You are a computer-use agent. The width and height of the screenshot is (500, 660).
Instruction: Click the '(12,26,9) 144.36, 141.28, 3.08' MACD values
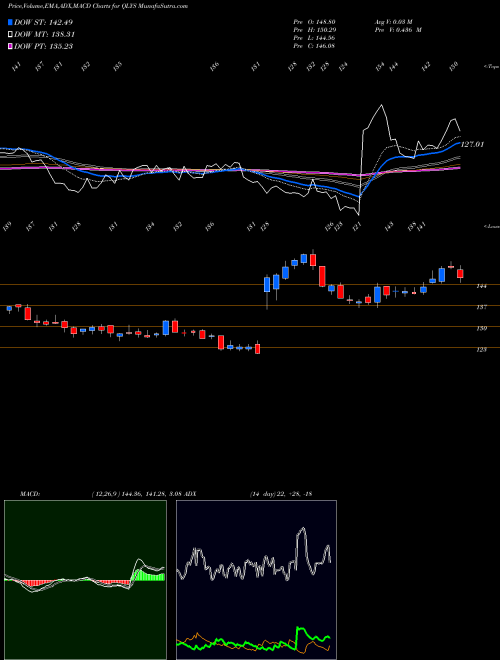coord(136,494)
